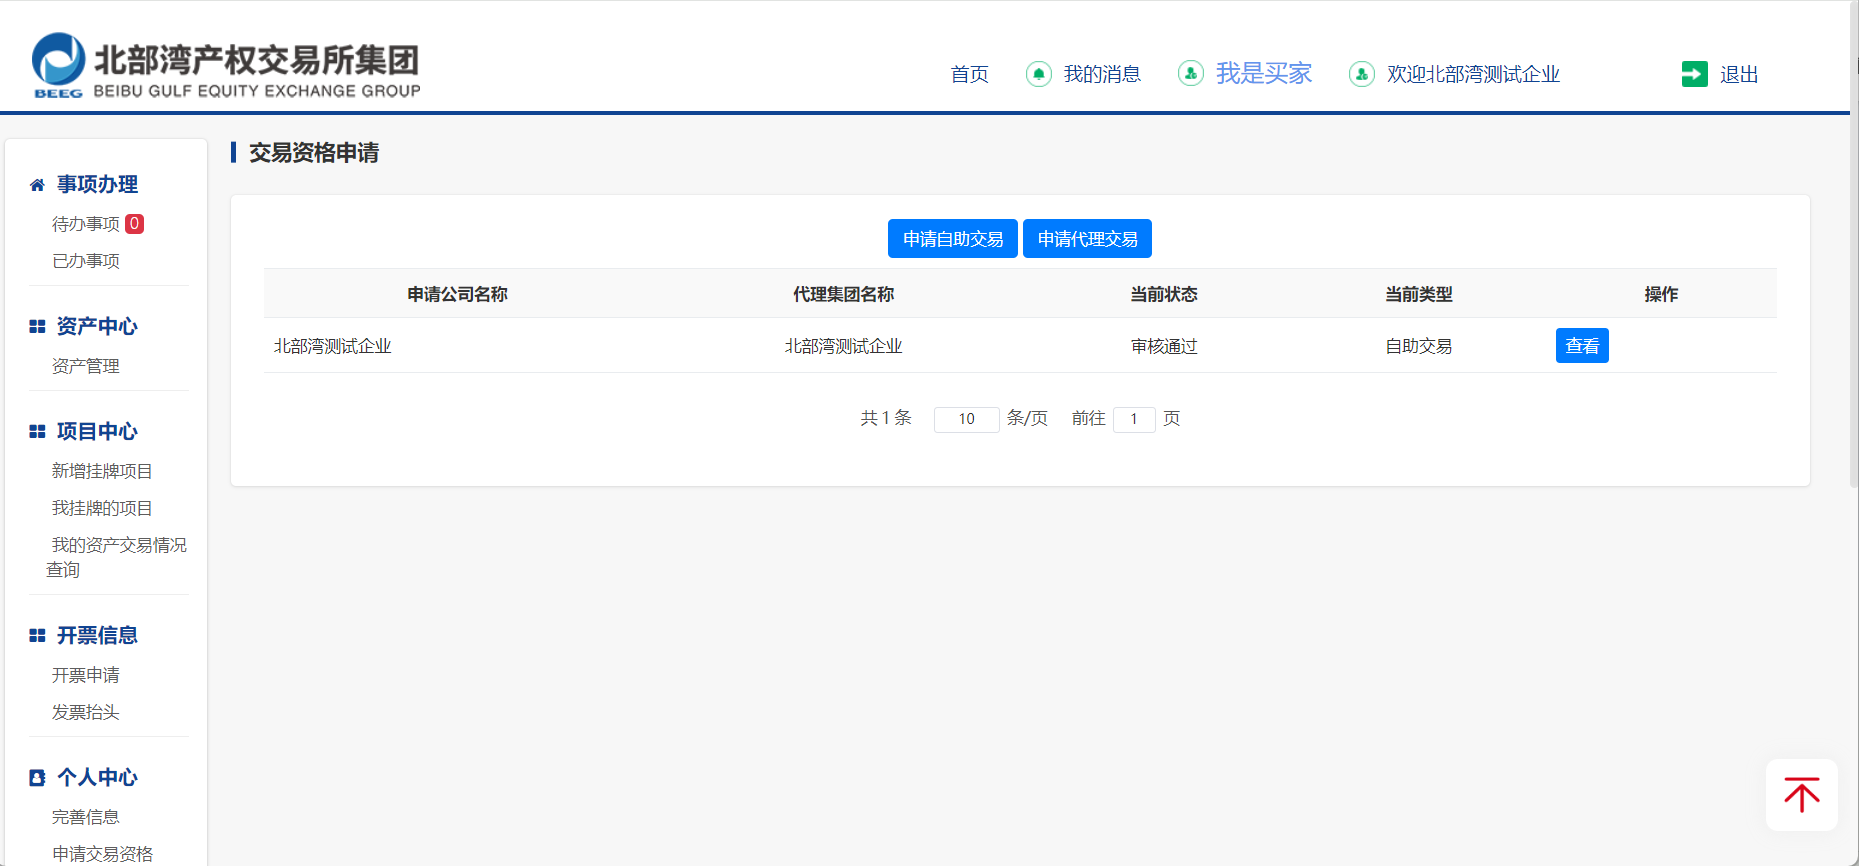Open 事项办理 section heading
Viewport: 1859px width, 866px height.
97,185
